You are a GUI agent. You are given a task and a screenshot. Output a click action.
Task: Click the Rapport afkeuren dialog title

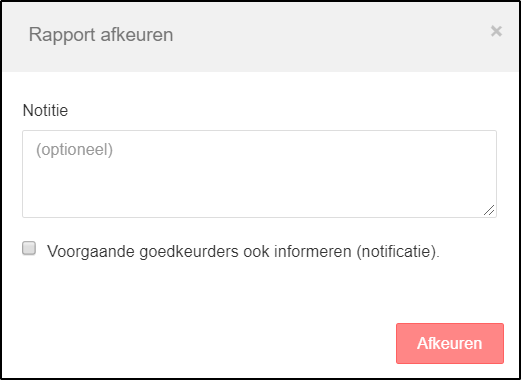[x=101, y=35]
